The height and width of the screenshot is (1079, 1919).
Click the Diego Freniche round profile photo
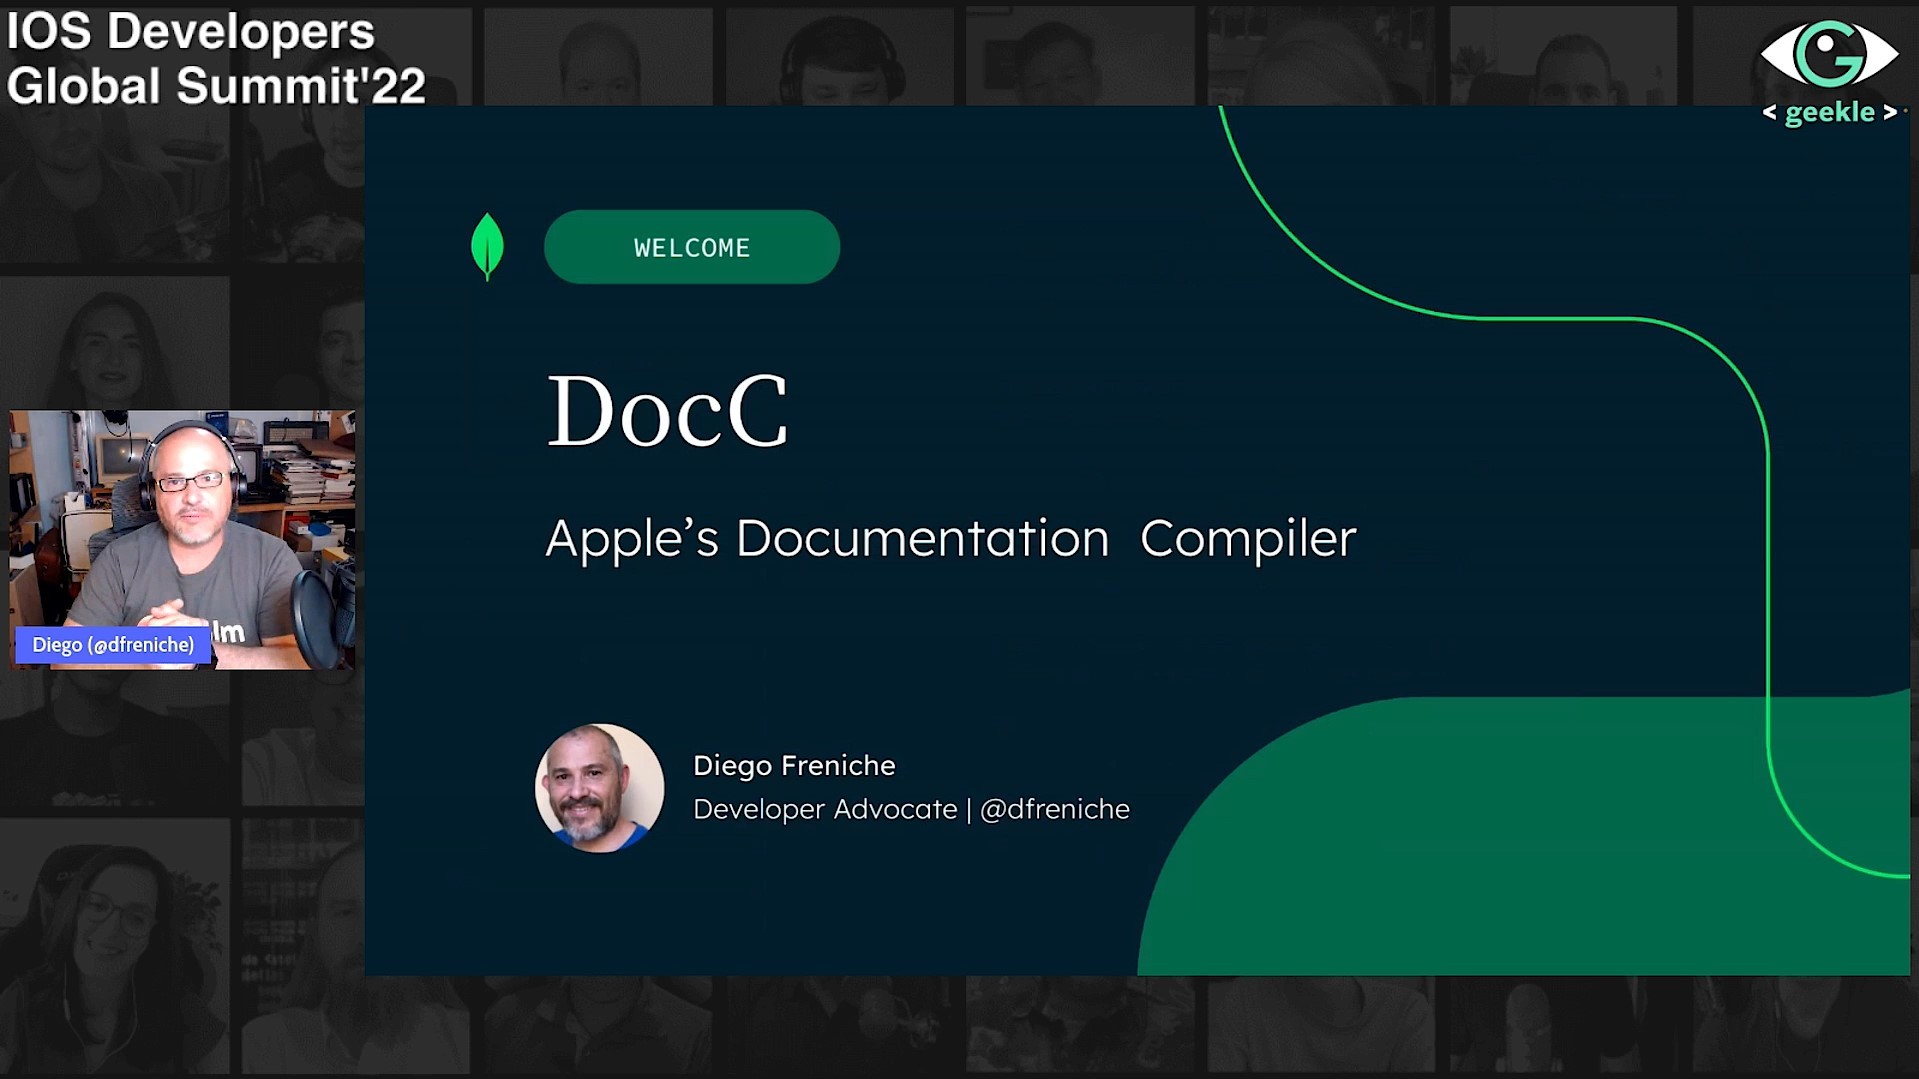tap(599, 788)
